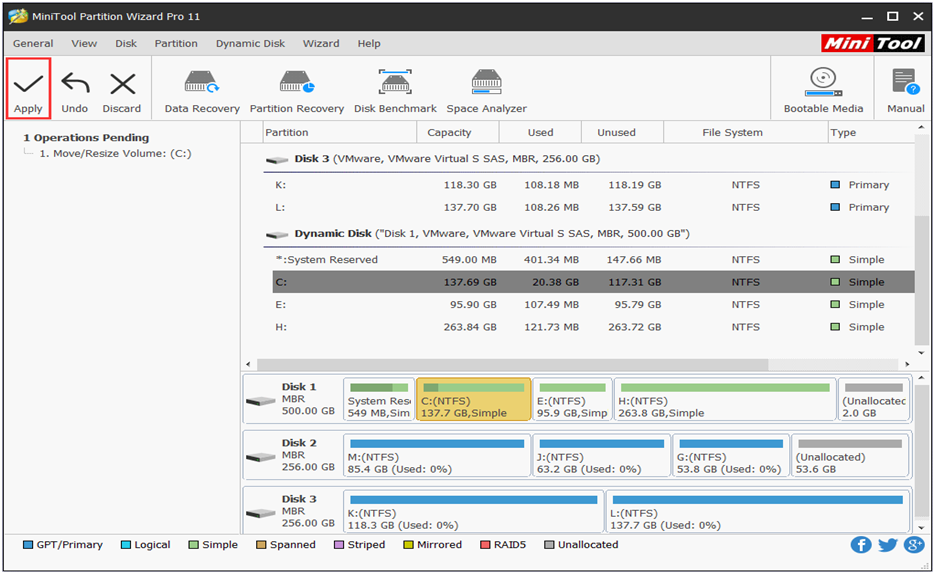Open the Help menu
Image resolution: width=935 pixels, height=574 pixels.
coord(369,44)
